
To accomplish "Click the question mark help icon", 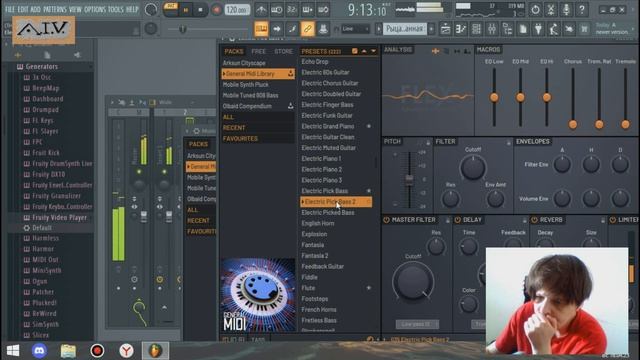I will point(582,9).
